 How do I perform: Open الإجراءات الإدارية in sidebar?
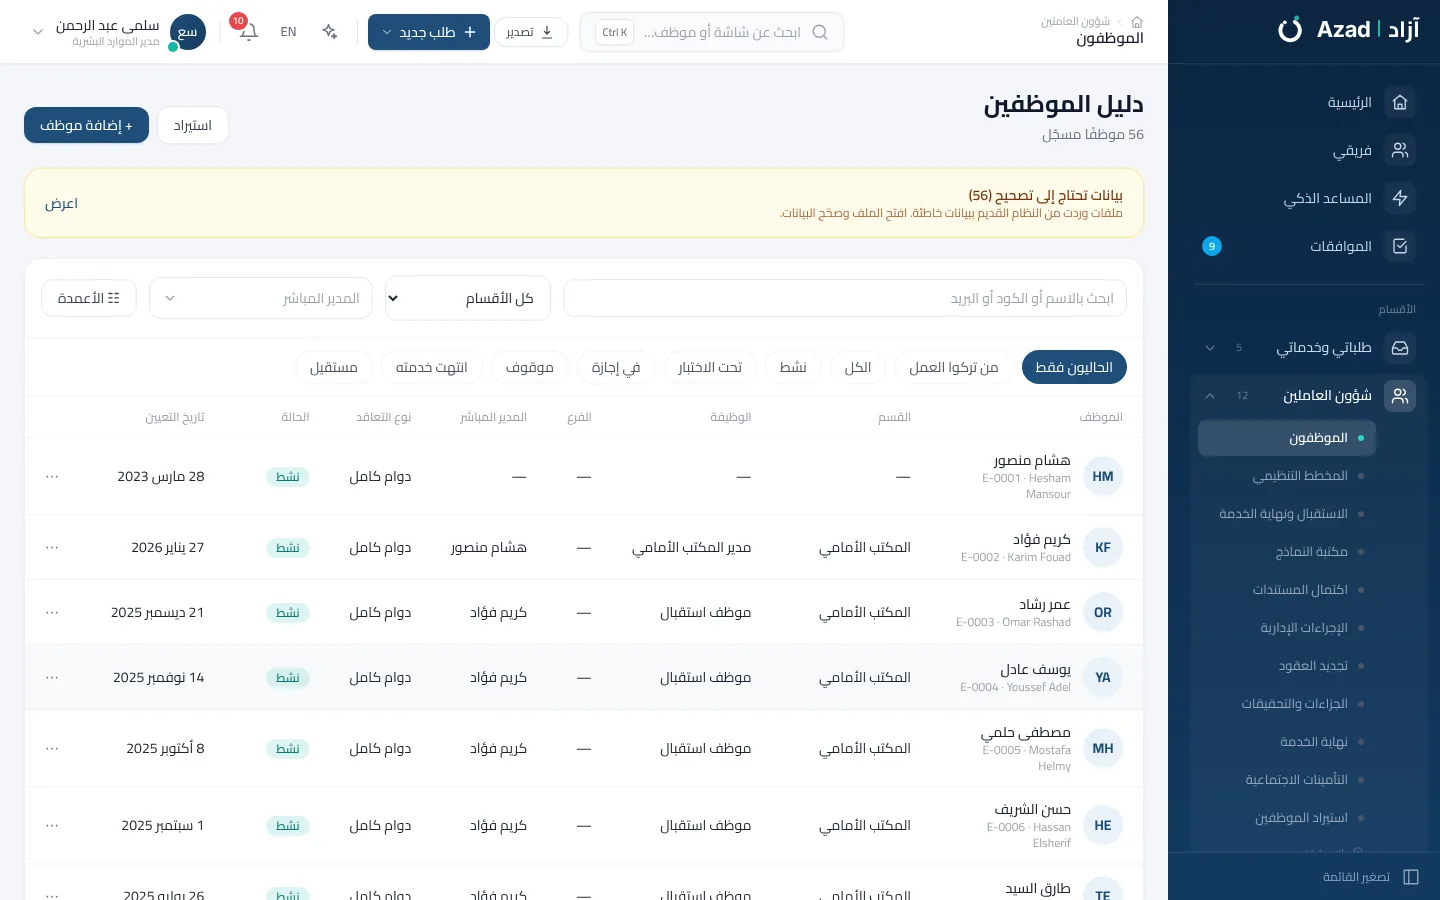tap(1304, 628)
